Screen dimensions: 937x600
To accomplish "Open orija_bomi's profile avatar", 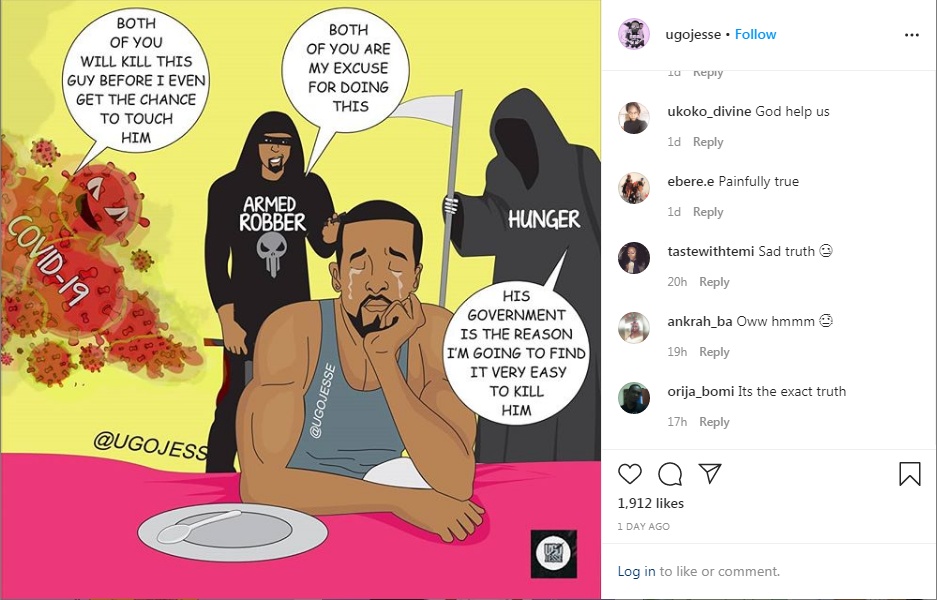I will point(633,397).
